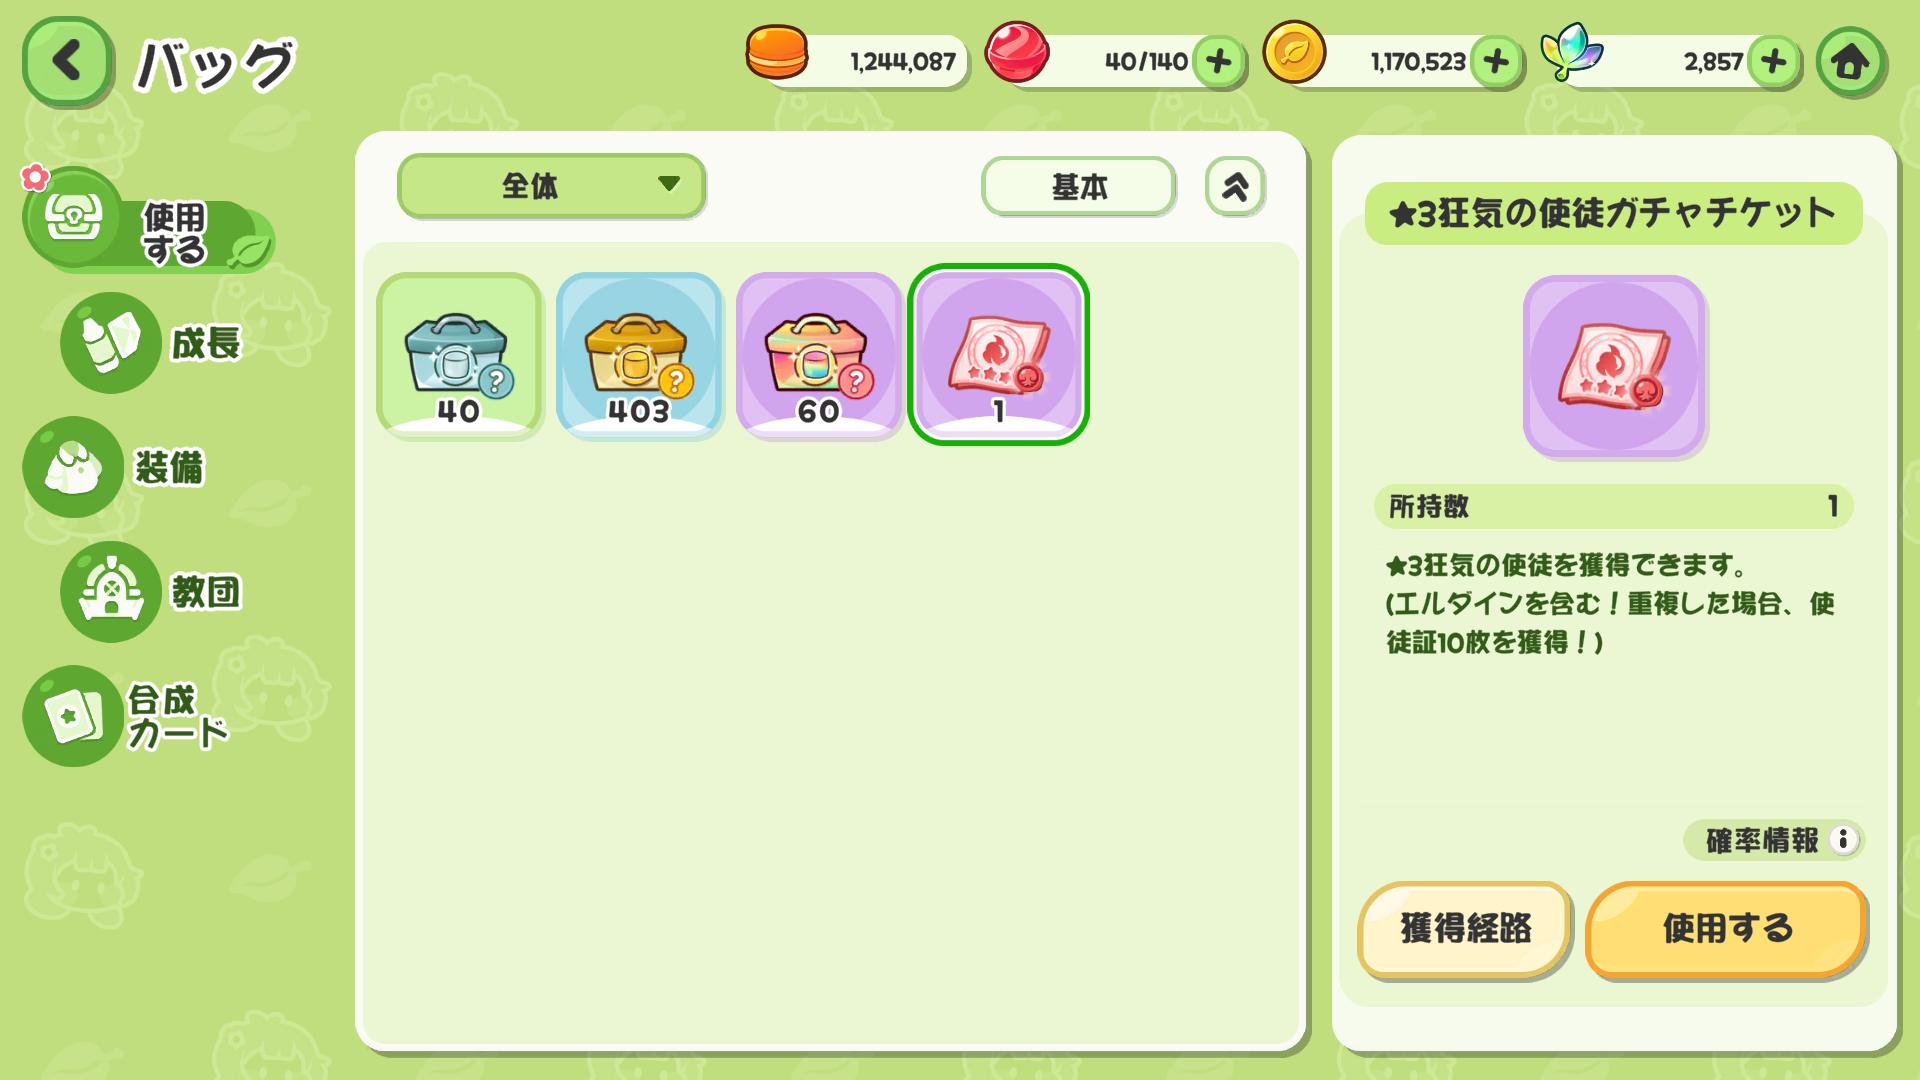This screenshot has width=1920, height=1080.
Task: Switch to the 装備 category tab
Action: pos(115,467)
